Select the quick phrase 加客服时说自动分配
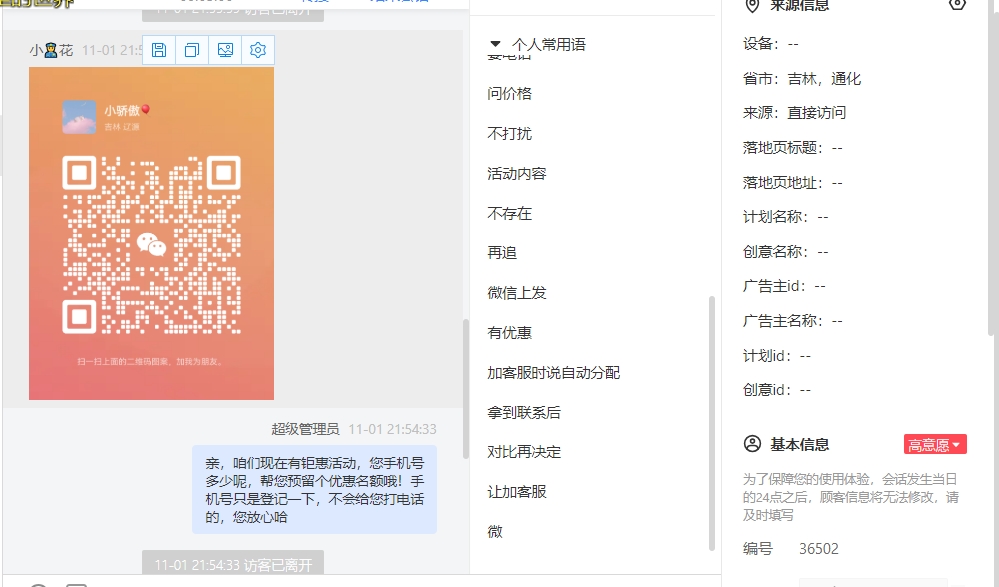This screenshot has width=999, height=587. 553,373
